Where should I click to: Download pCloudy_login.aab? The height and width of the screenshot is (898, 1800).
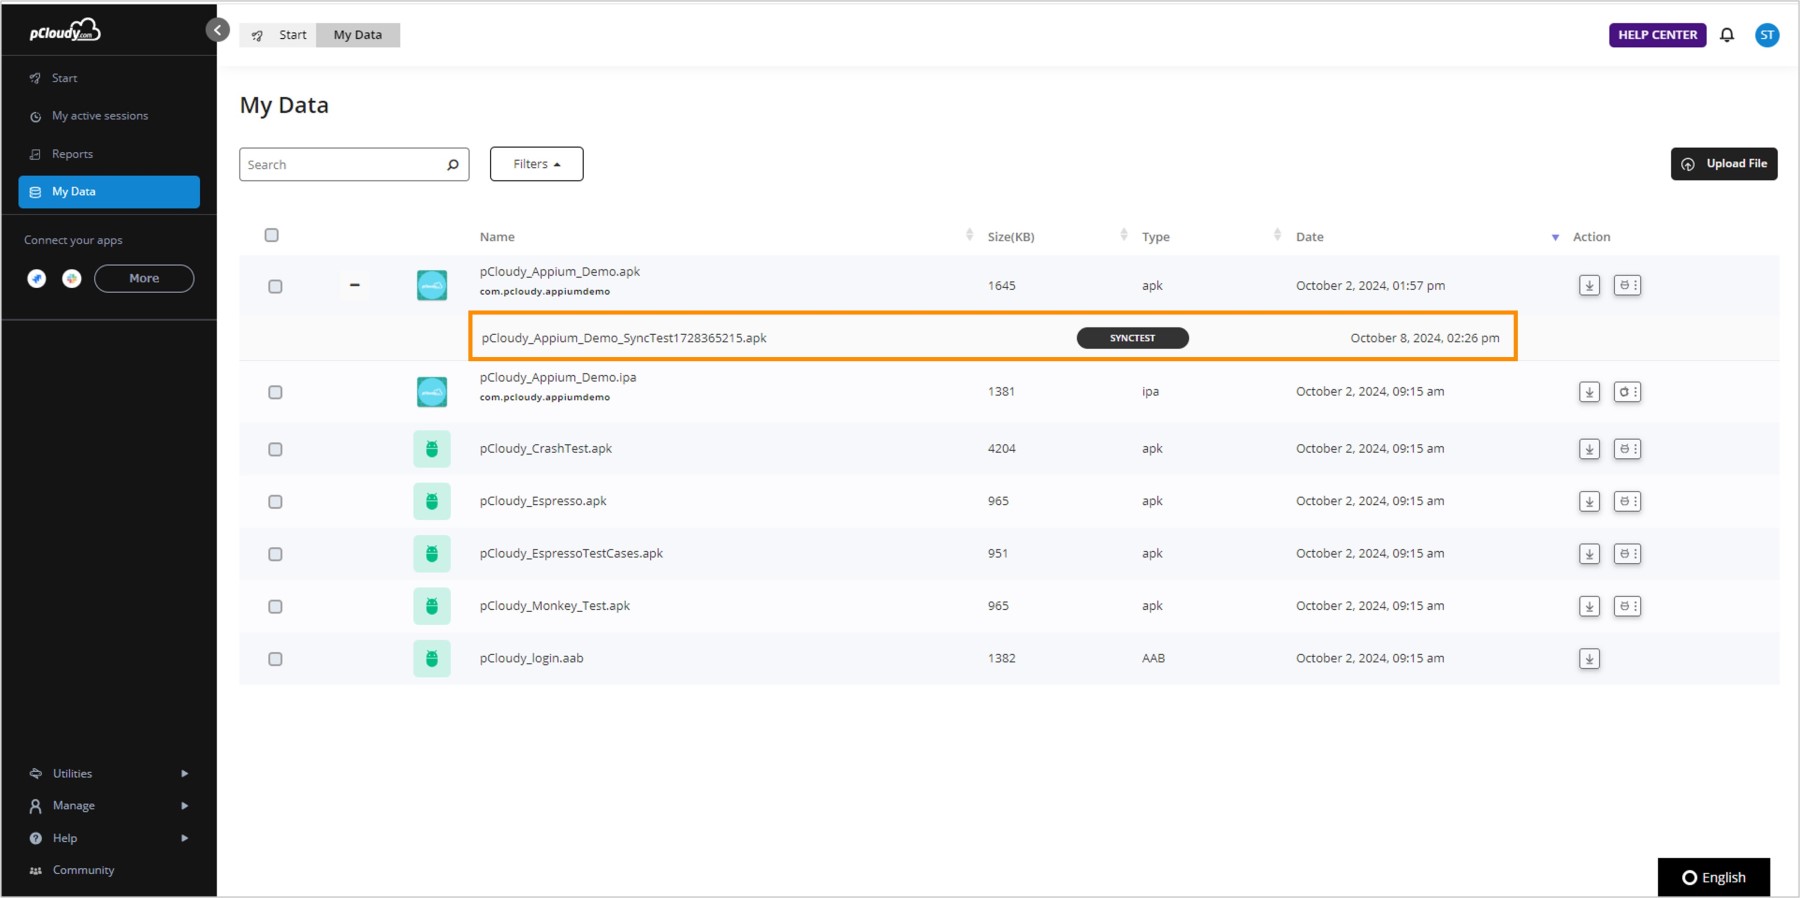pos(1589,659)
